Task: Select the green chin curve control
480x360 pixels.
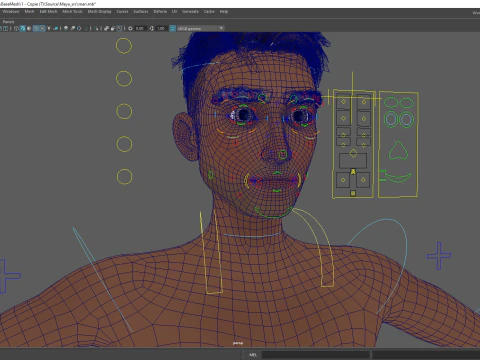Action: click(273, 213)
